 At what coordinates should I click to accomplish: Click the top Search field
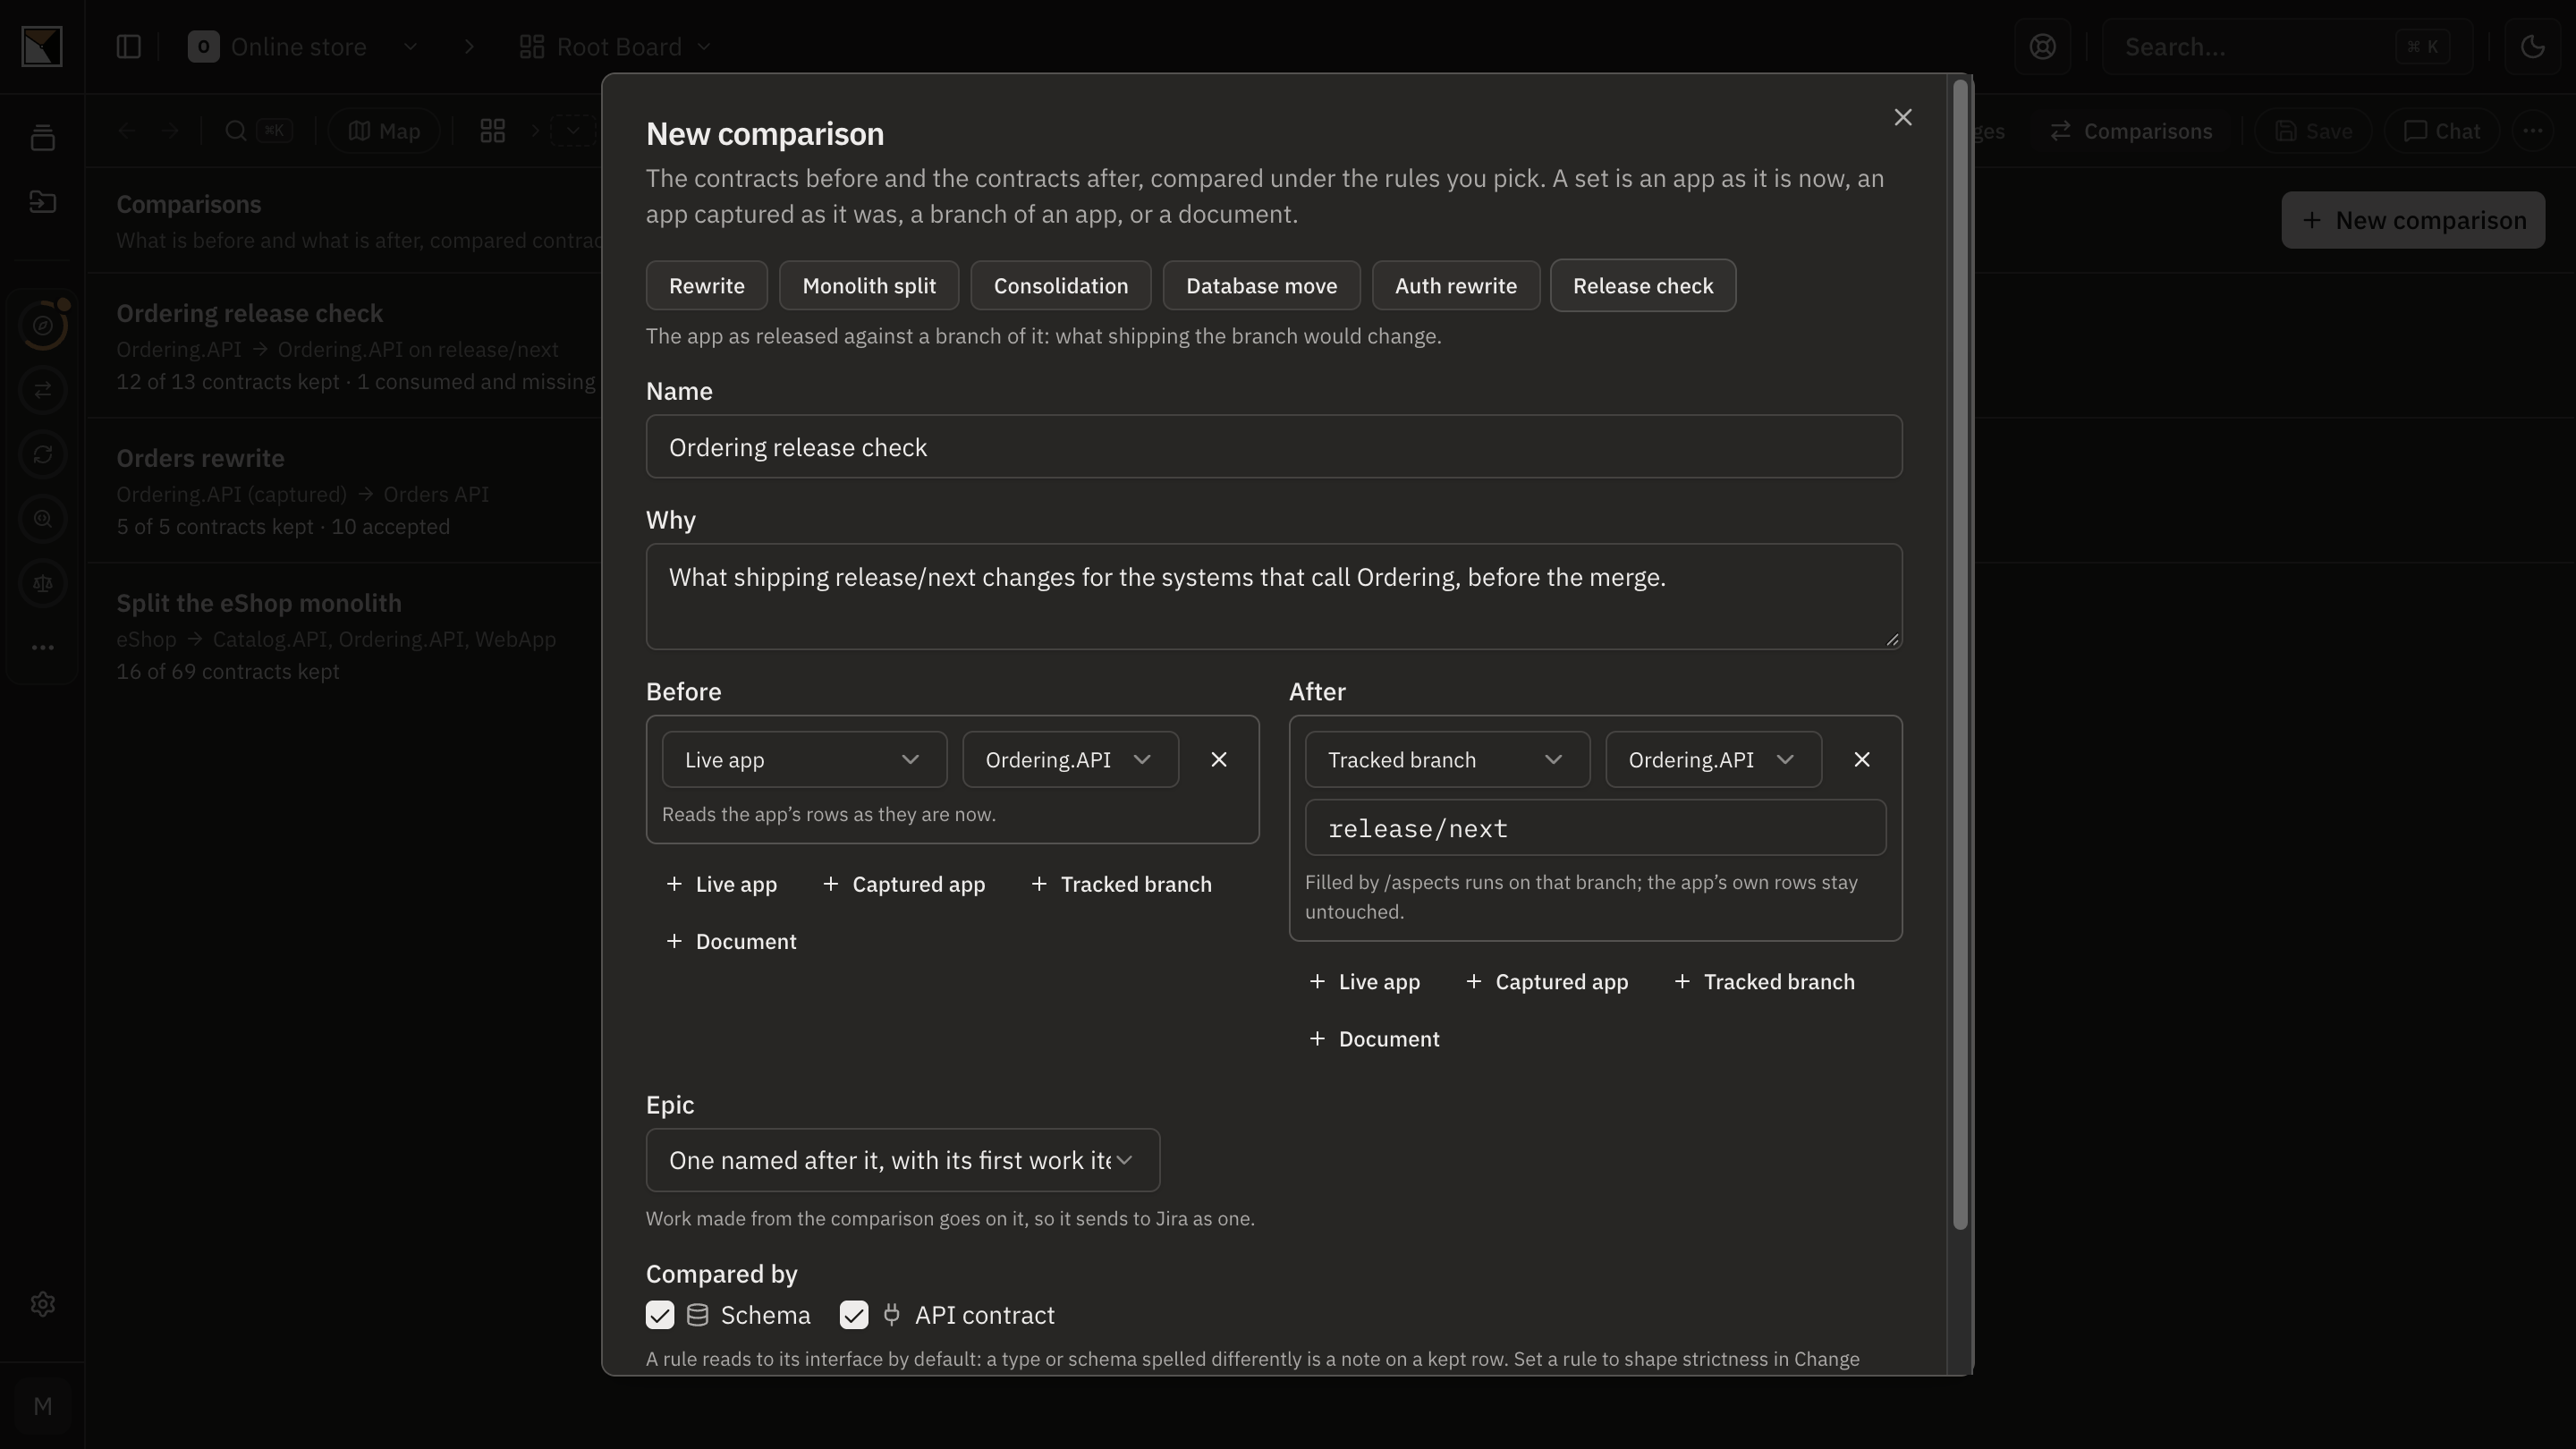point(2286,47)
